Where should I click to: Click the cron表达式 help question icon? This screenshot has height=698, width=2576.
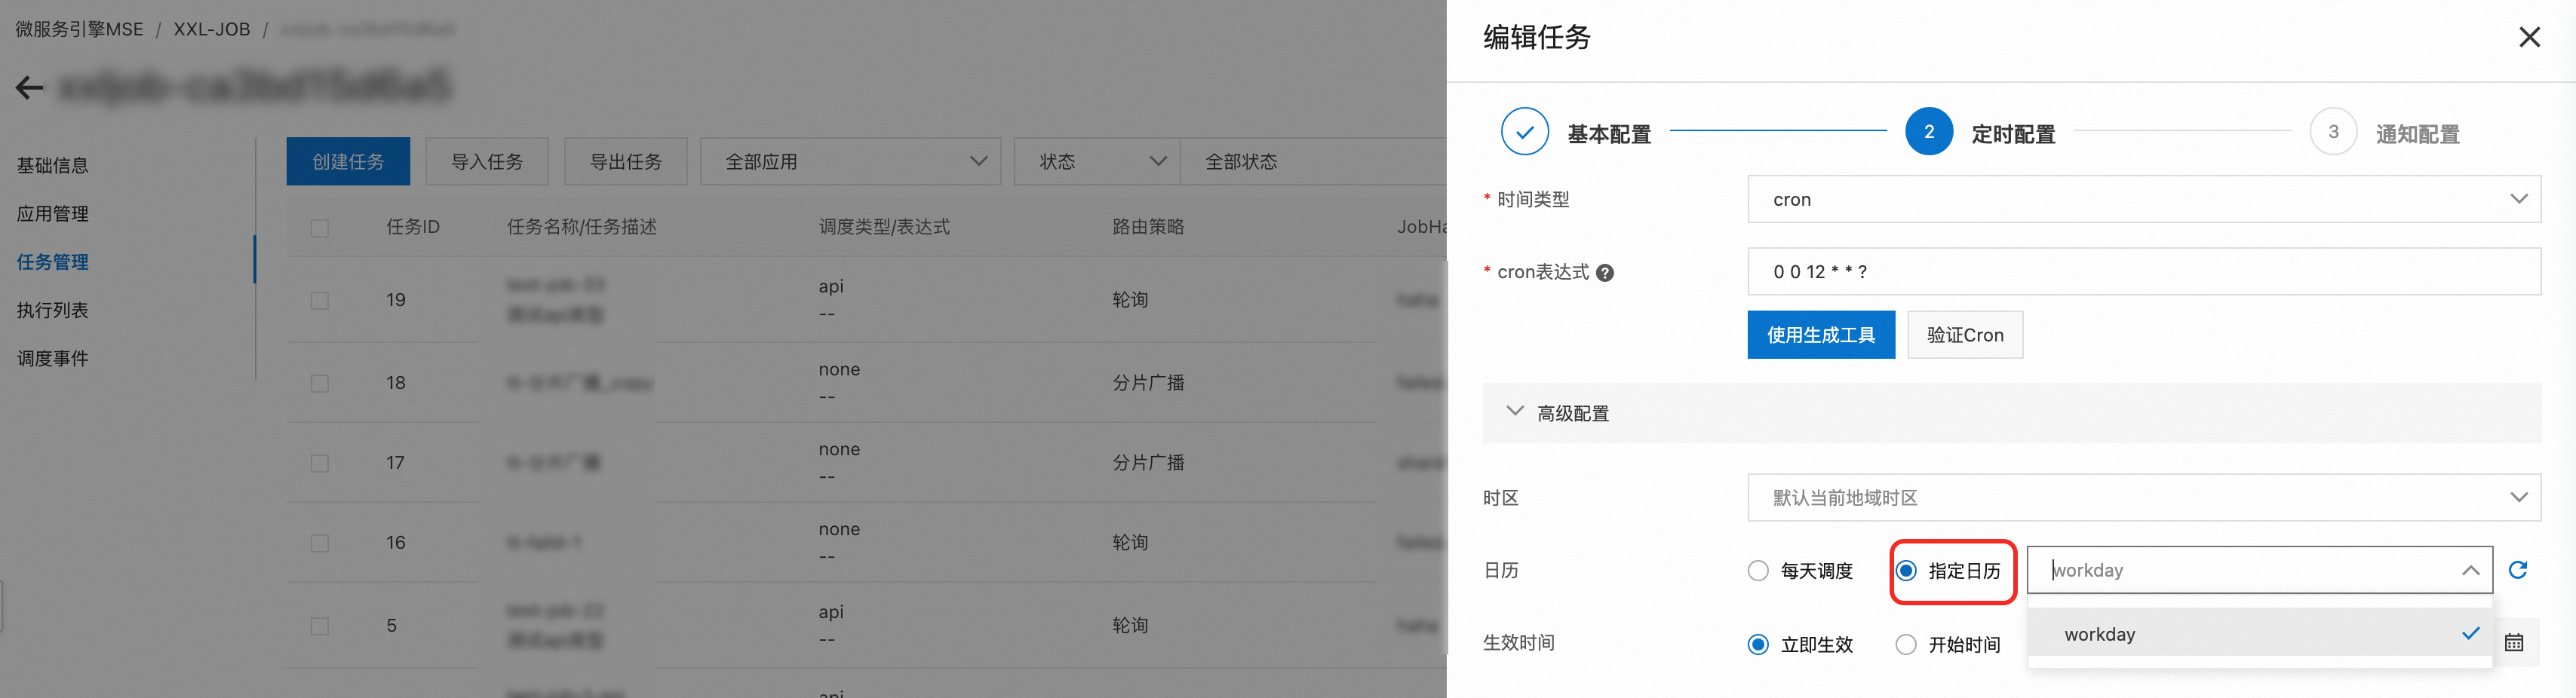point(1605,273)
